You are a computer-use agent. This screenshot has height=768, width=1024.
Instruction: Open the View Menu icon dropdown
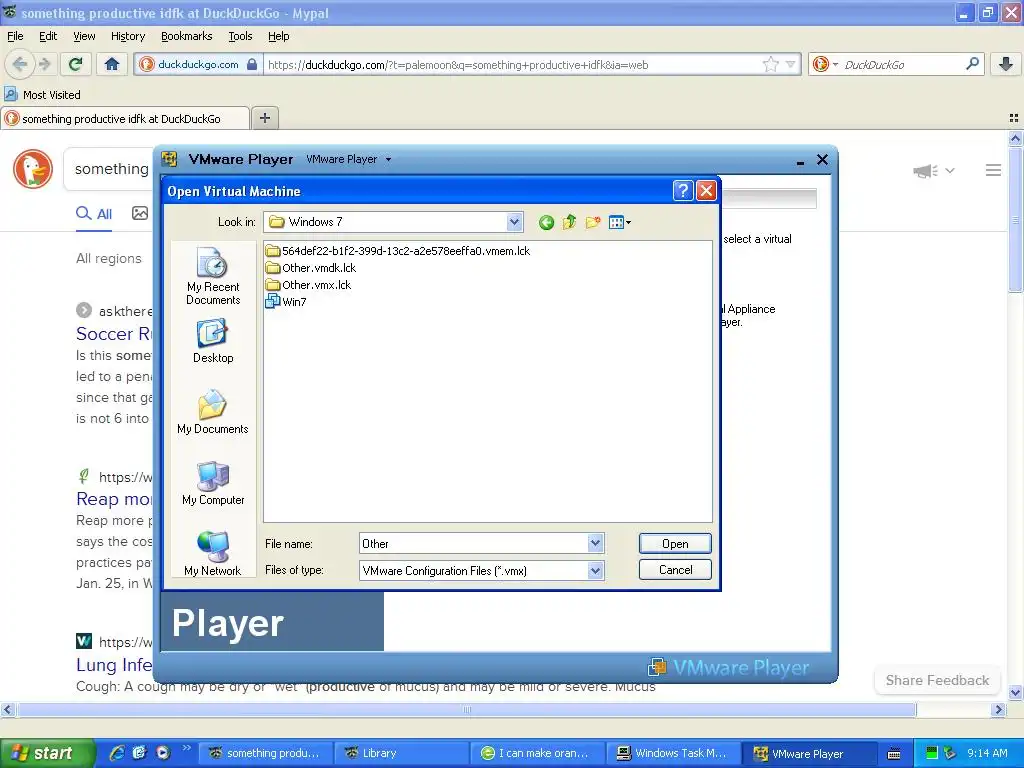point(619,223)
